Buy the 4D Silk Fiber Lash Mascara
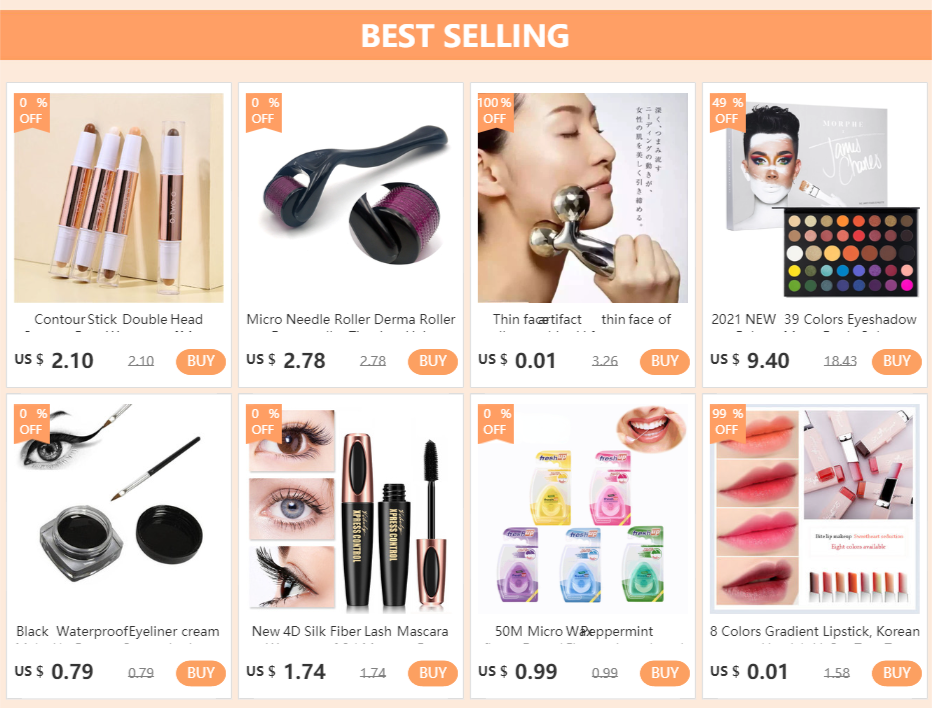The image size is (932, 708). click(433, 673)
